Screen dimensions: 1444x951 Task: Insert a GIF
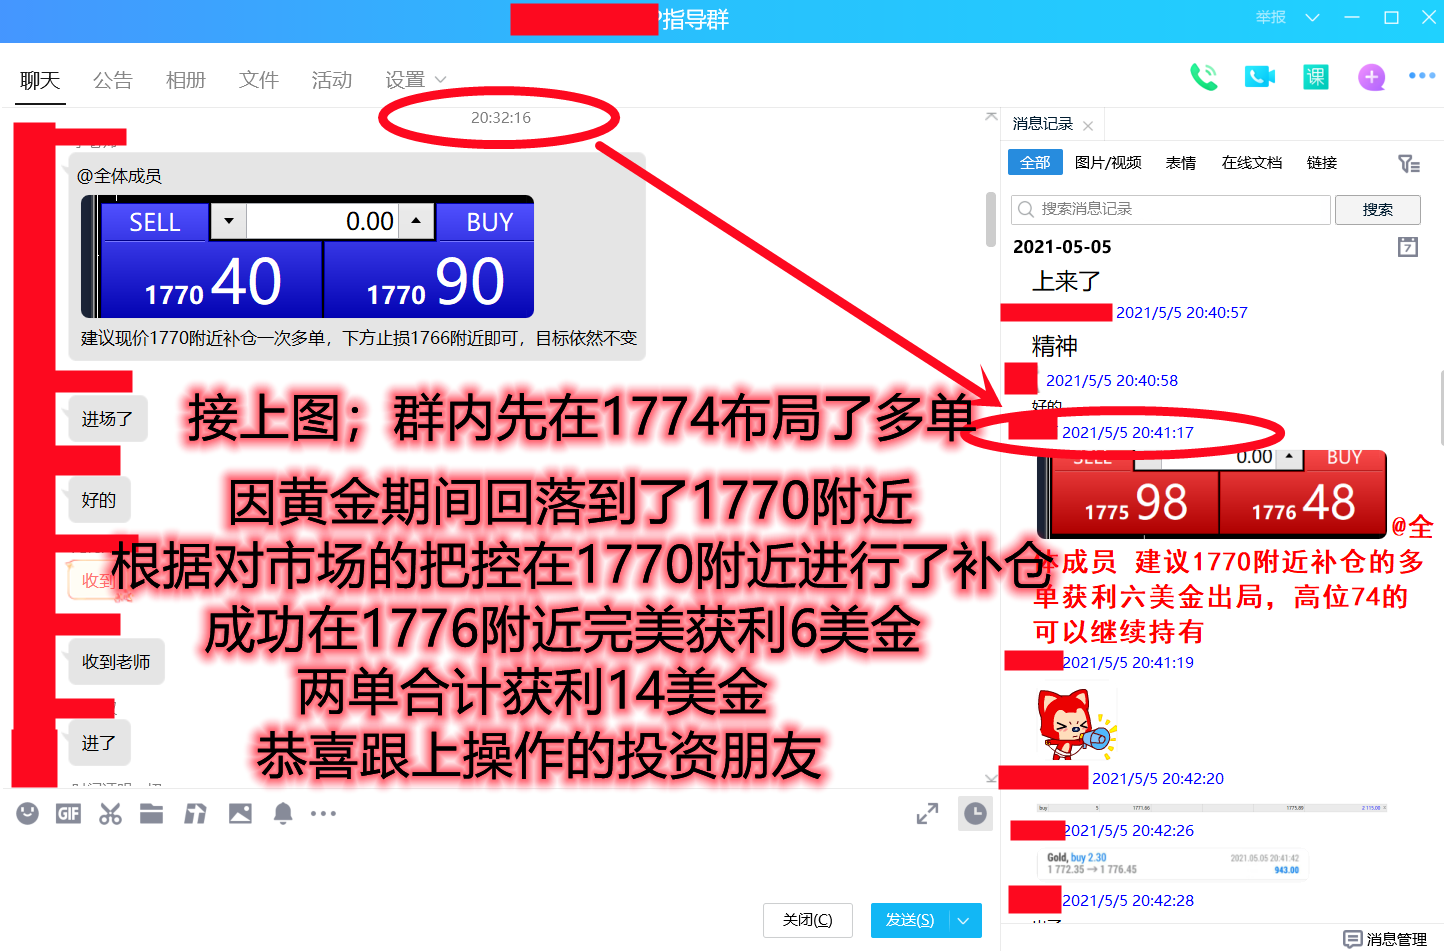pyautogui.click(x=68, y=813)
